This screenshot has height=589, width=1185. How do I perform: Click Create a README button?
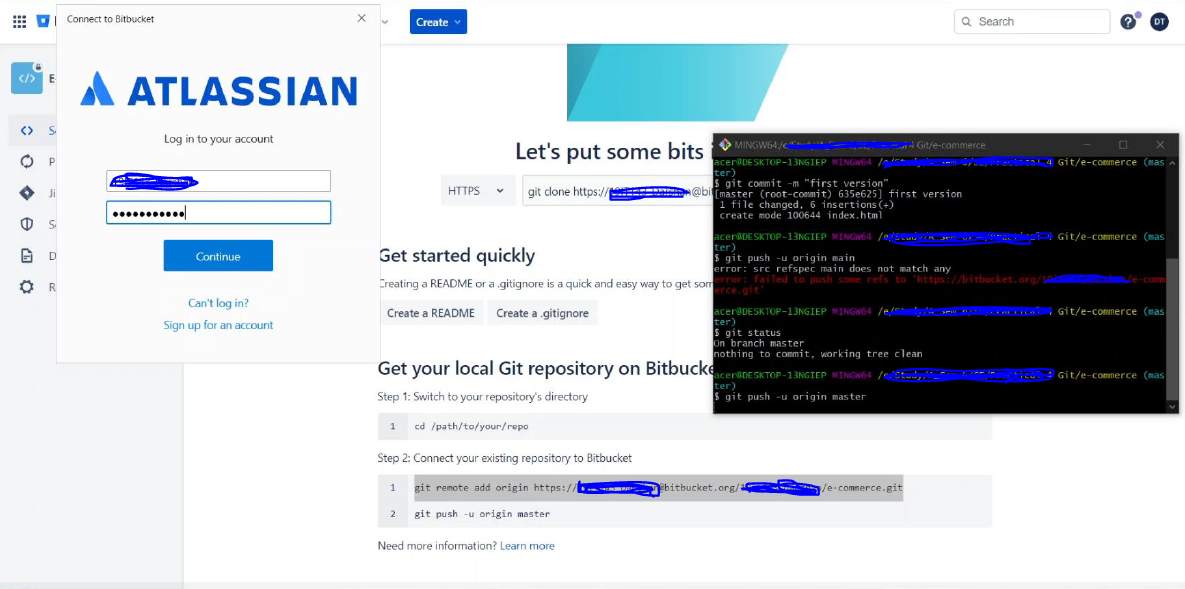click(431, 313)
